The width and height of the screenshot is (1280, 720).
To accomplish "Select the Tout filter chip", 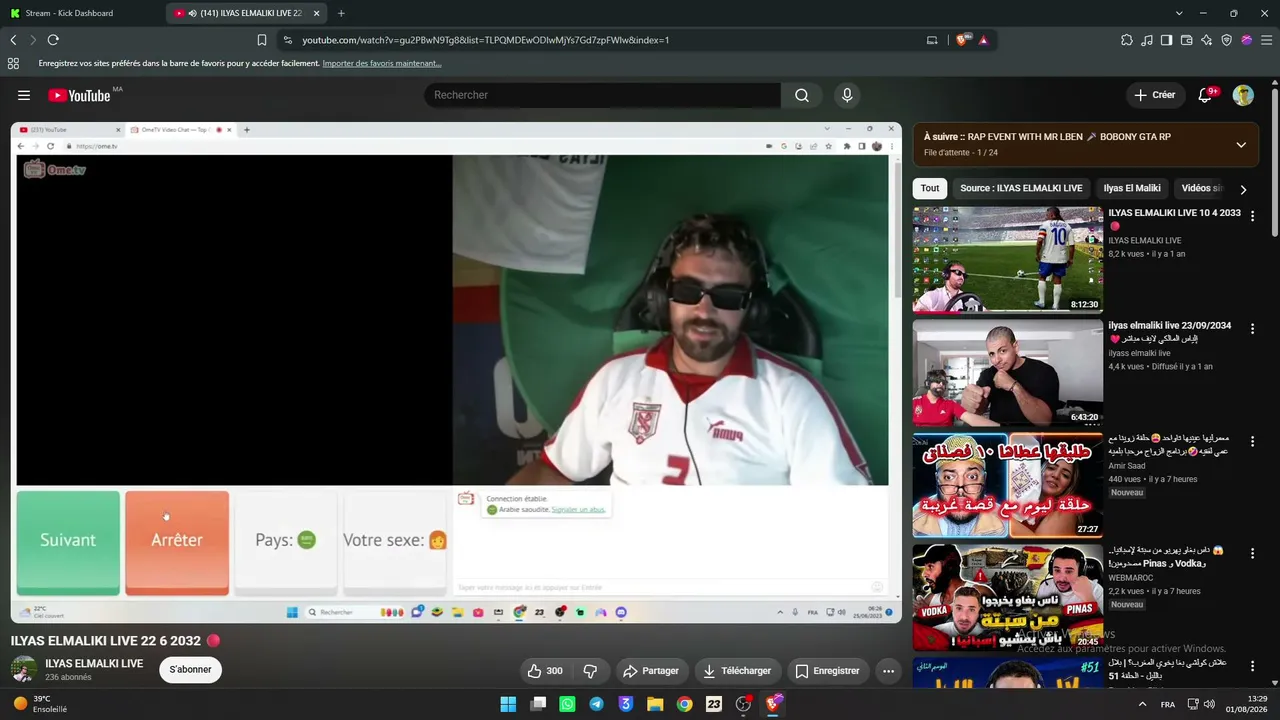I will click(x=930, y=188).
